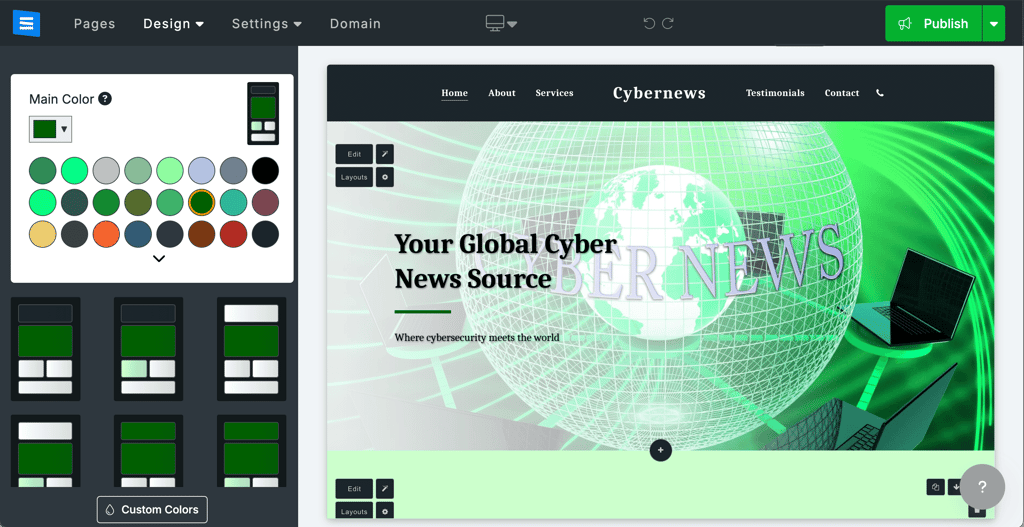Click About in the site navigation
Image resolution: width=1024 pixels, height=527 pixels.
pyautogui.click(x=502, y=93)
